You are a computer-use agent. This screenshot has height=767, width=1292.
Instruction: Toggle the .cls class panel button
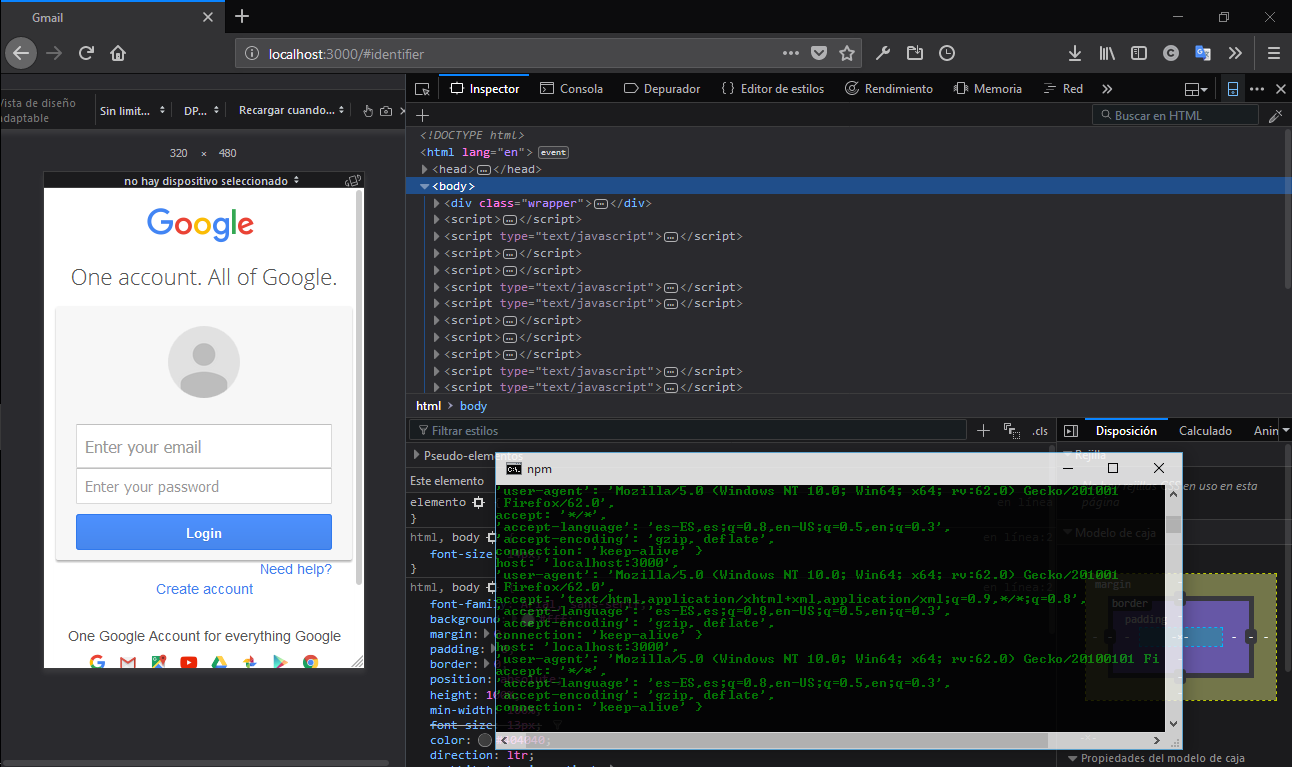(1040, 431)
